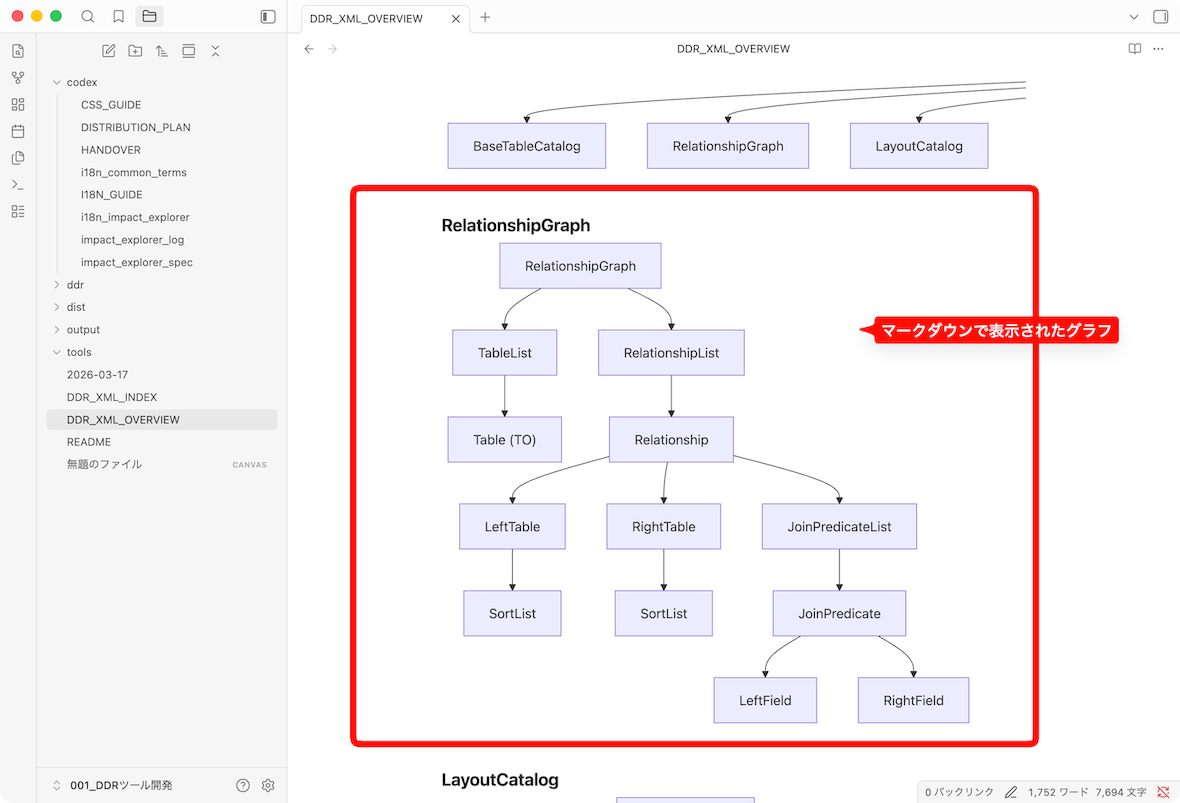Create a new folder using the folder-plus icon

point(135,51)
